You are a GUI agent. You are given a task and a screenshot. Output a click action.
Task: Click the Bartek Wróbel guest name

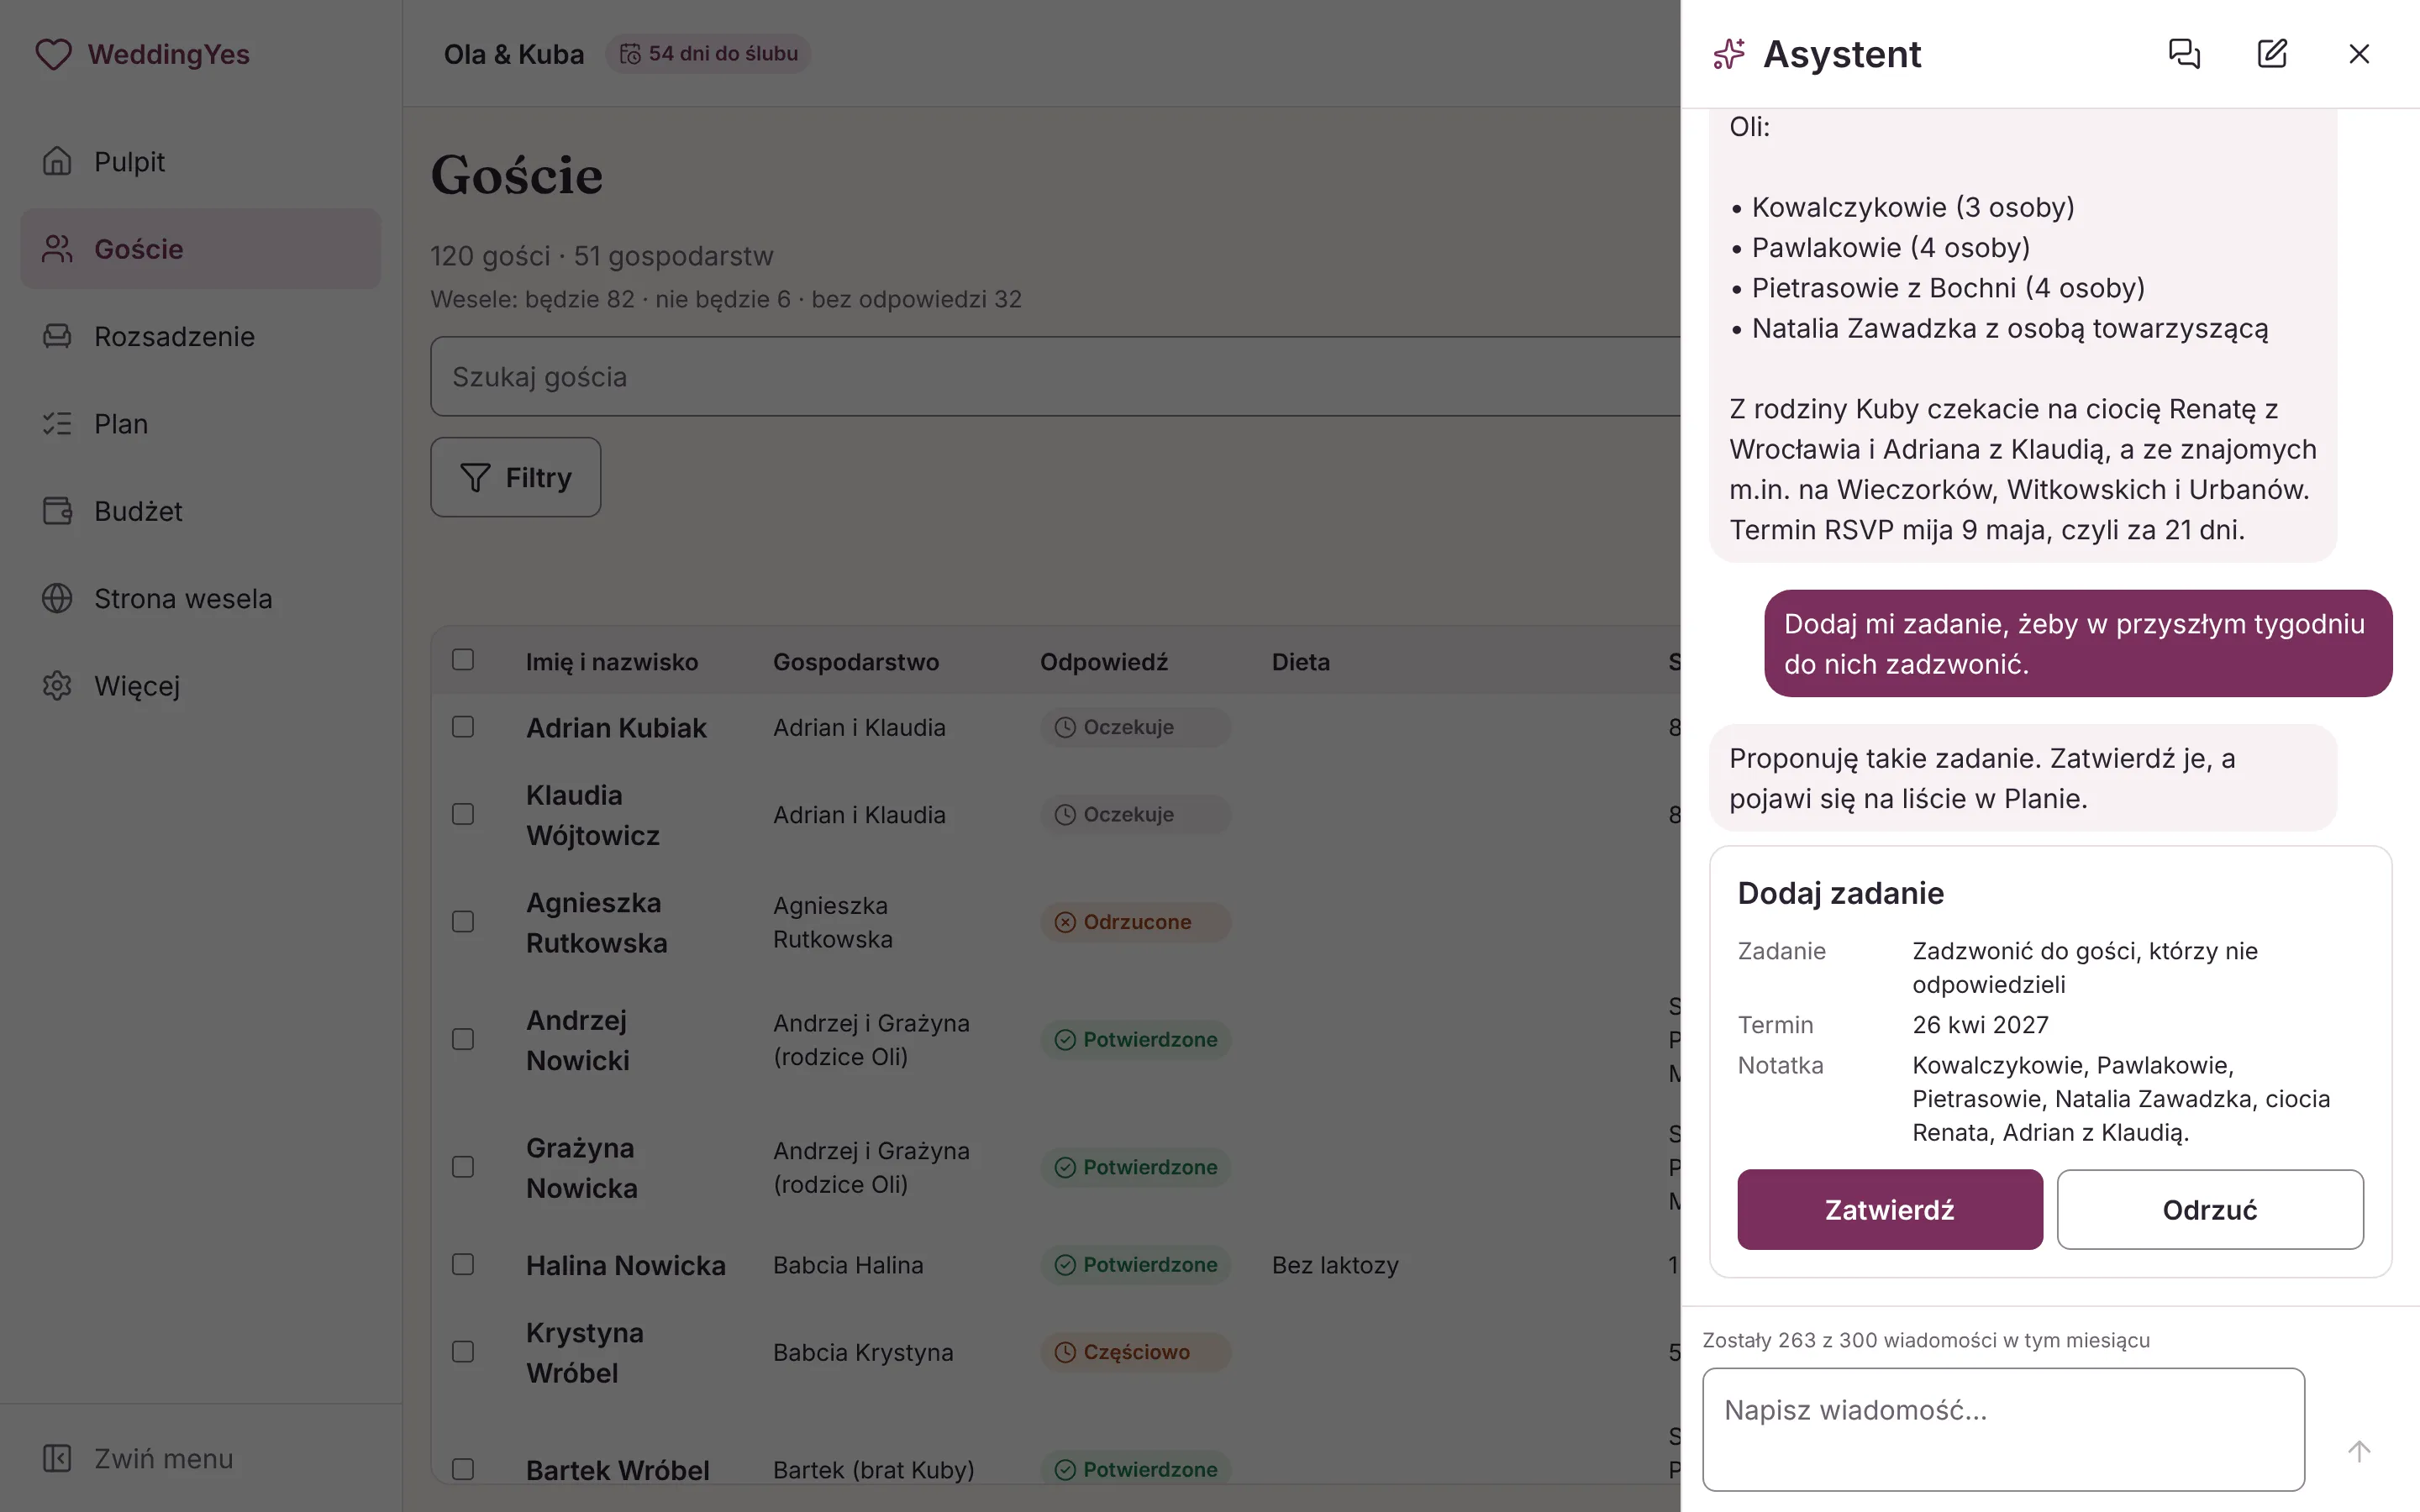click(x=618, y=1470)
